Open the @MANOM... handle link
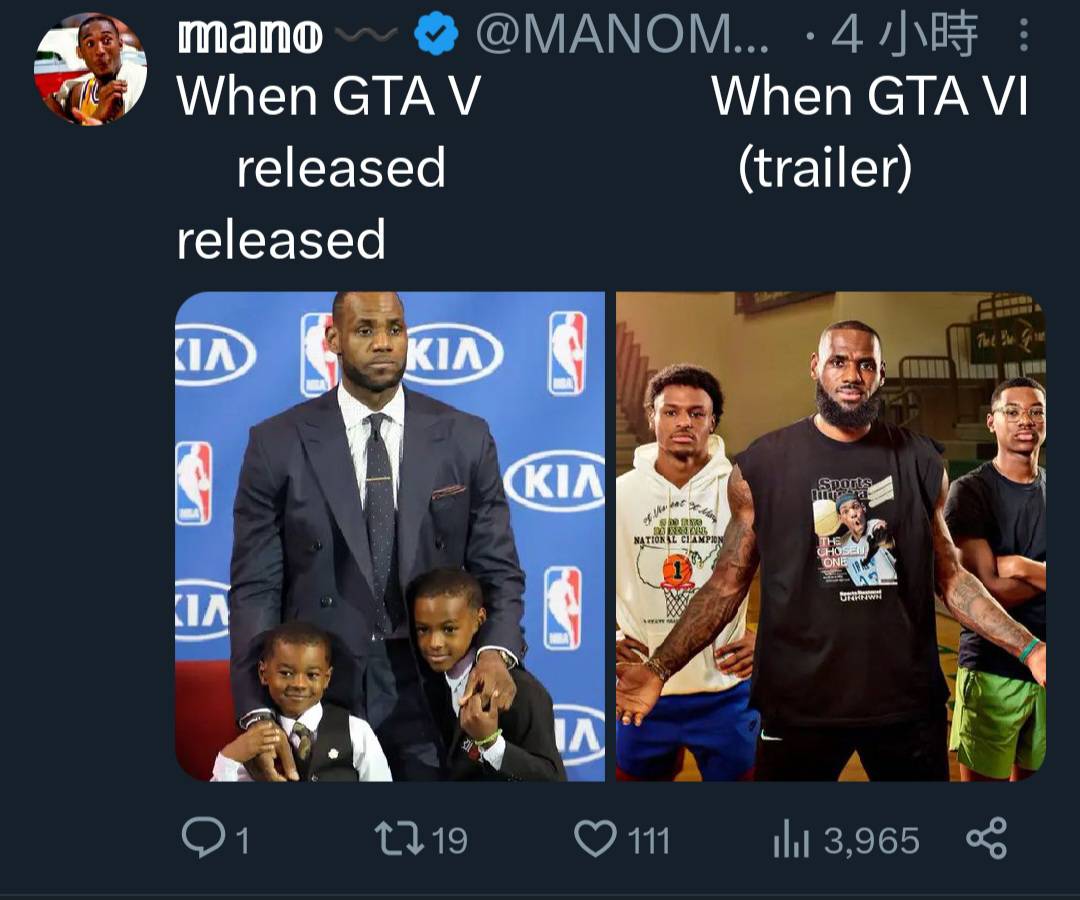Image resolution: width=1080 pixels, height=900 pixels. pyautogui.click(x=621, y=35)
